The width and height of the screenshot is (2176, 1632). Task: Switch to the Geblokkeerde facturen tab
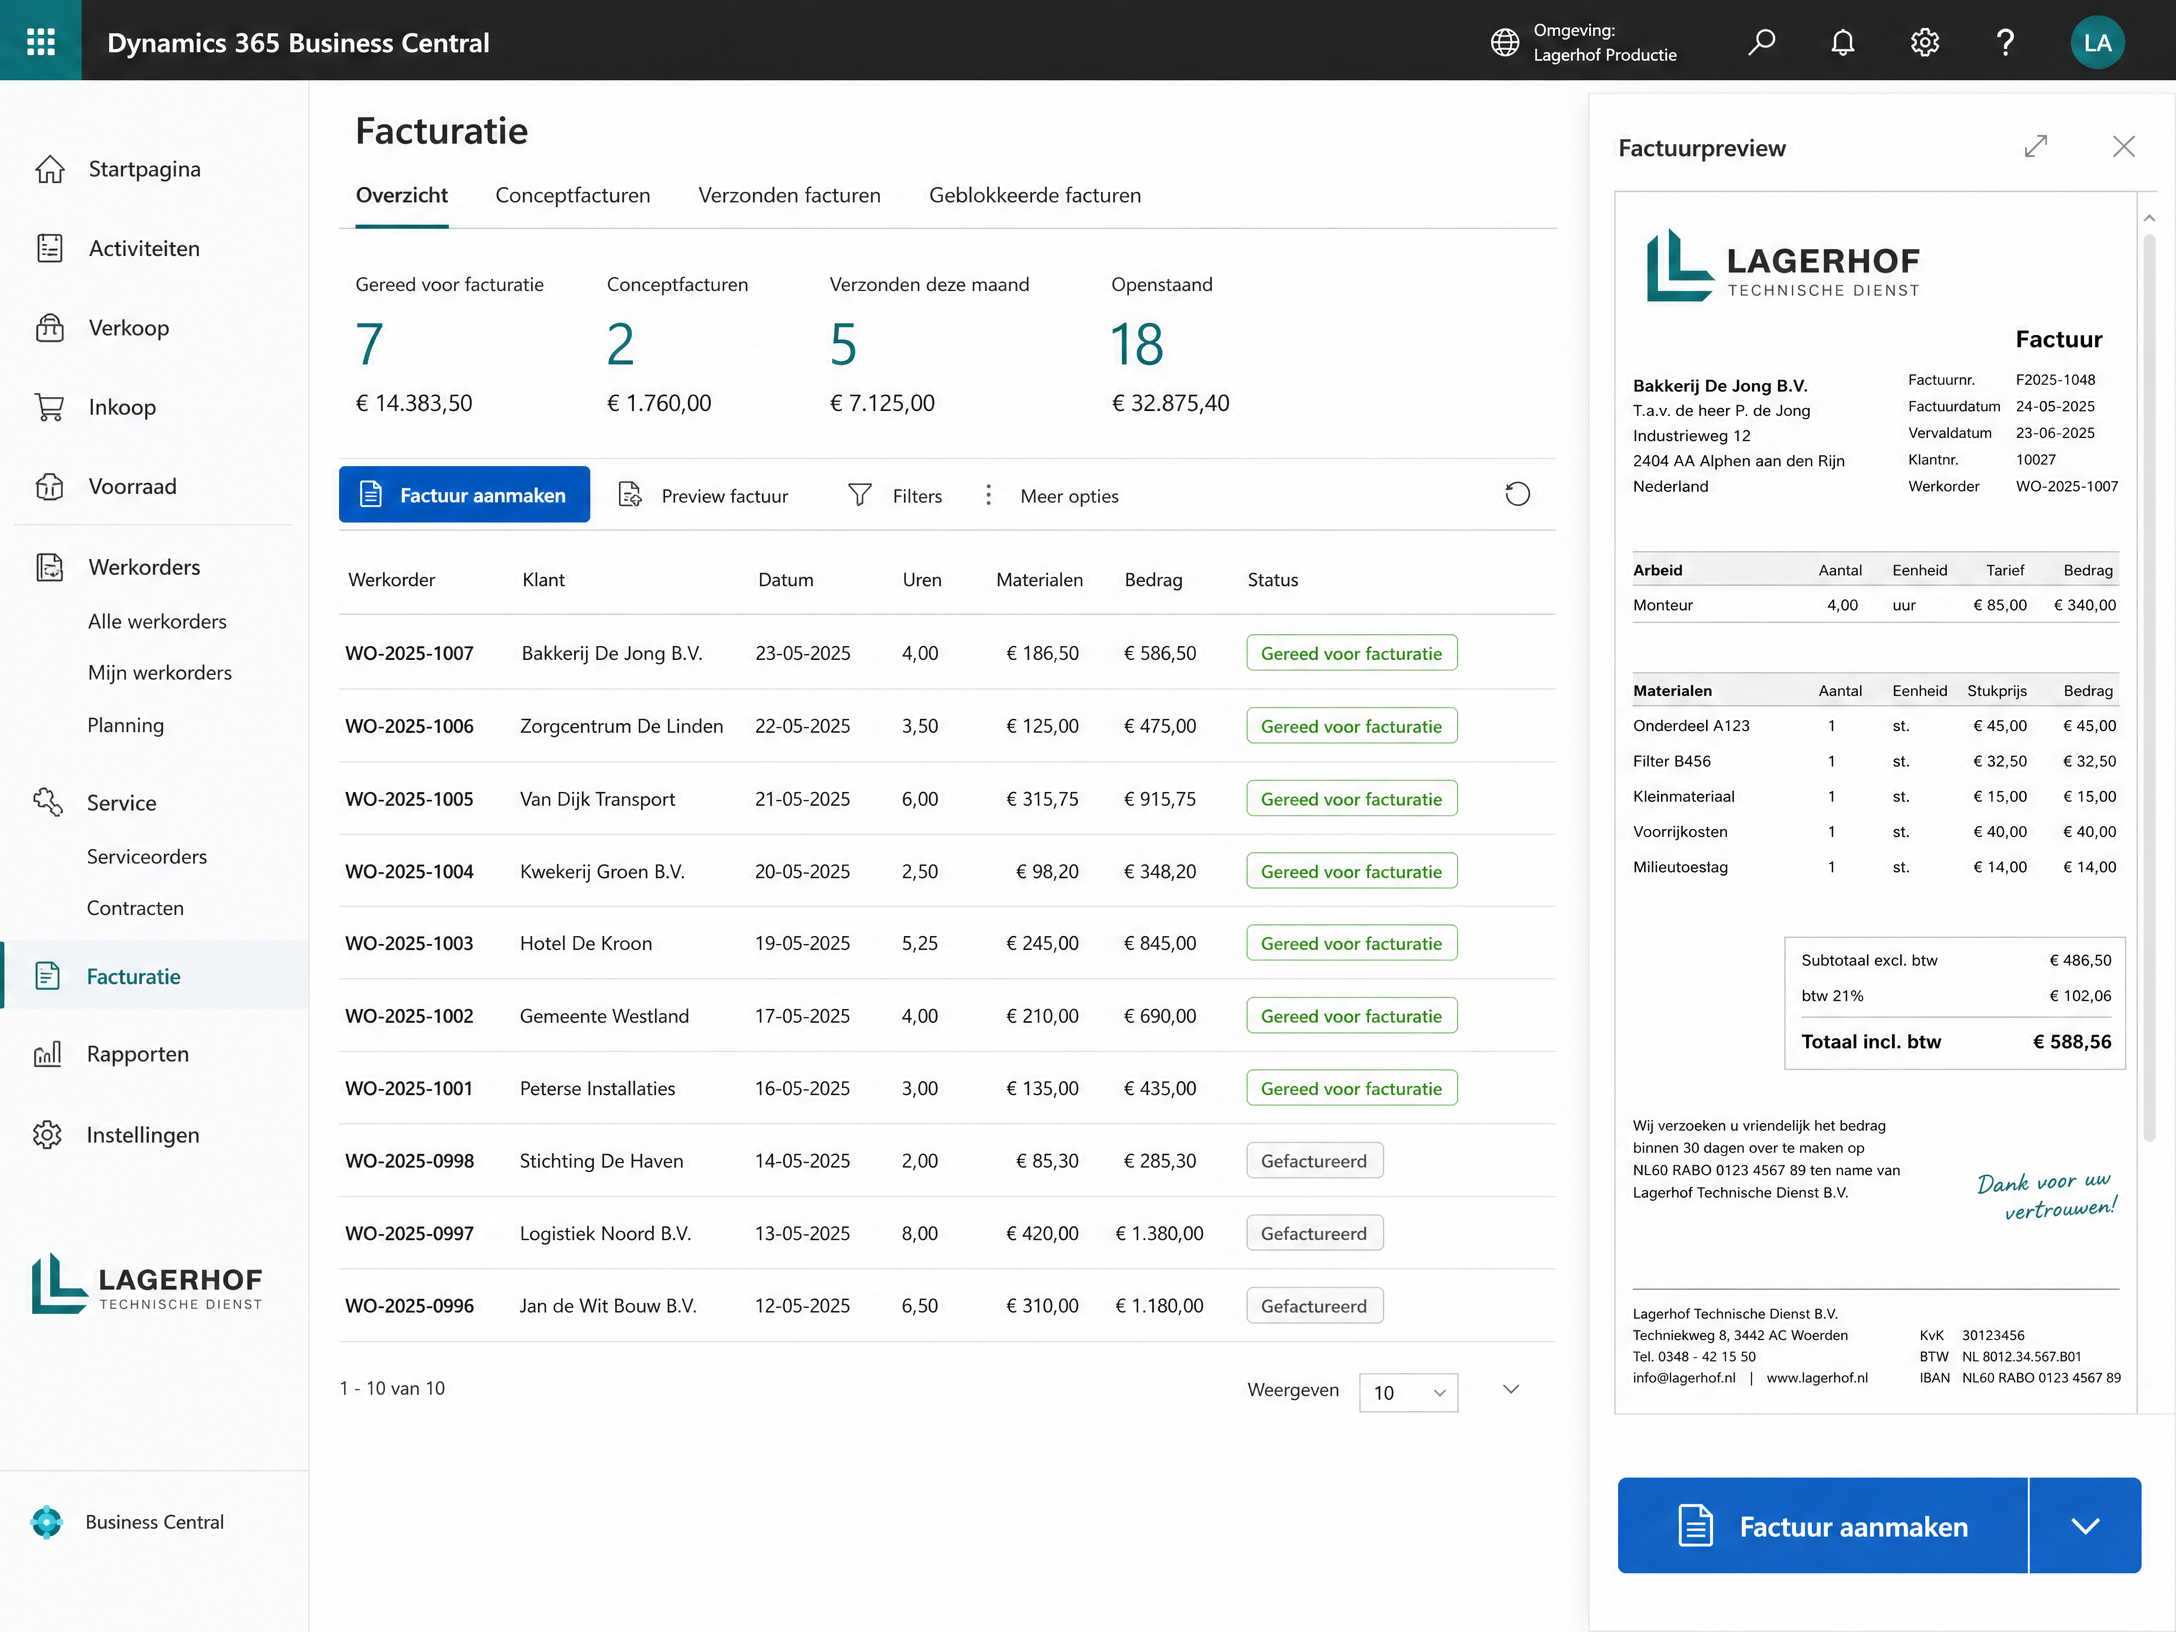click(1035, 195)
